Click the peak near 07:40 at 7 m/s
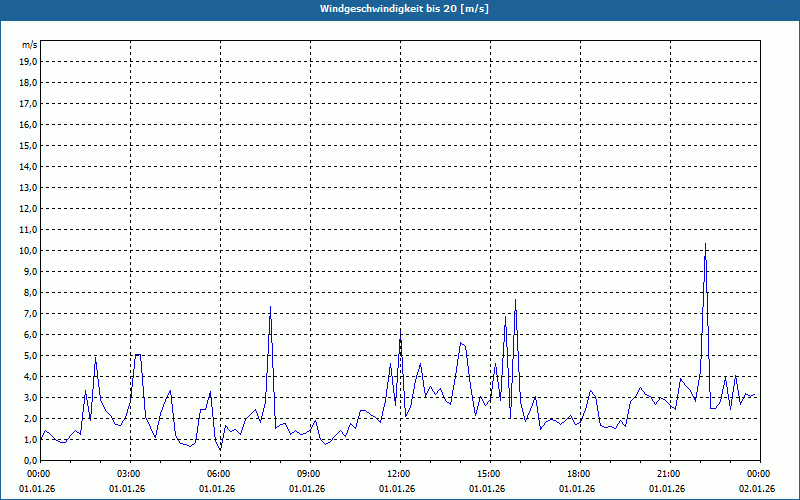 click(x=270, y=307)
